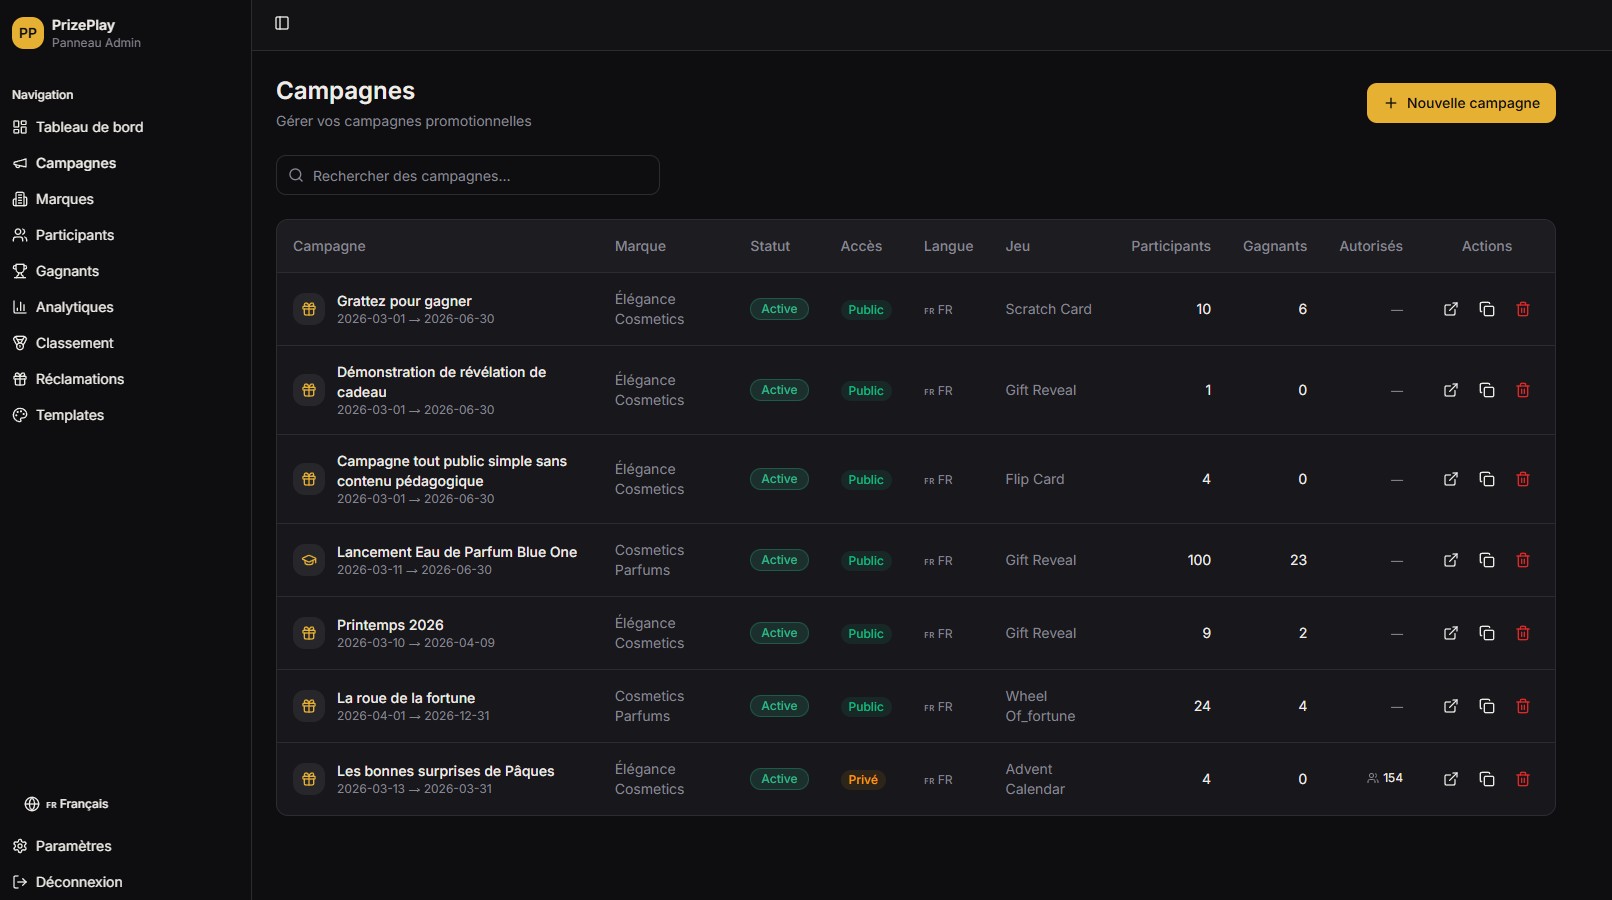Duplicate the Printemps 2026 campaign
The width and height of the screenshot is (1612, 900).
coord(1486,633)
